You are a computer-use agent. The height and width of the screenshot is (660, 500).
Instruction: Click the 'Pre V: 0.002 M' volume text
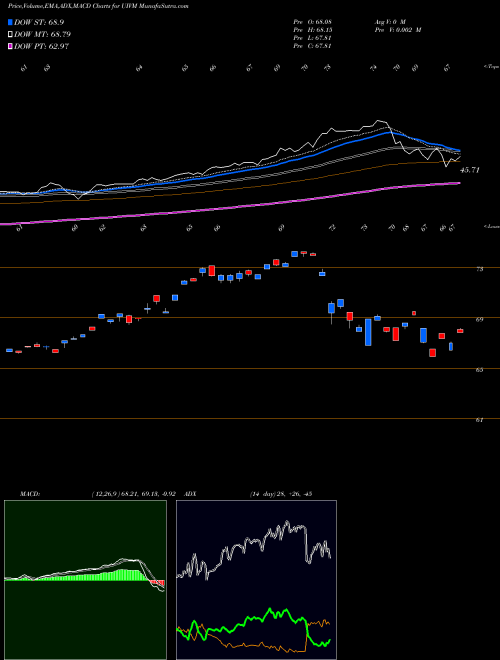[397, 30]
